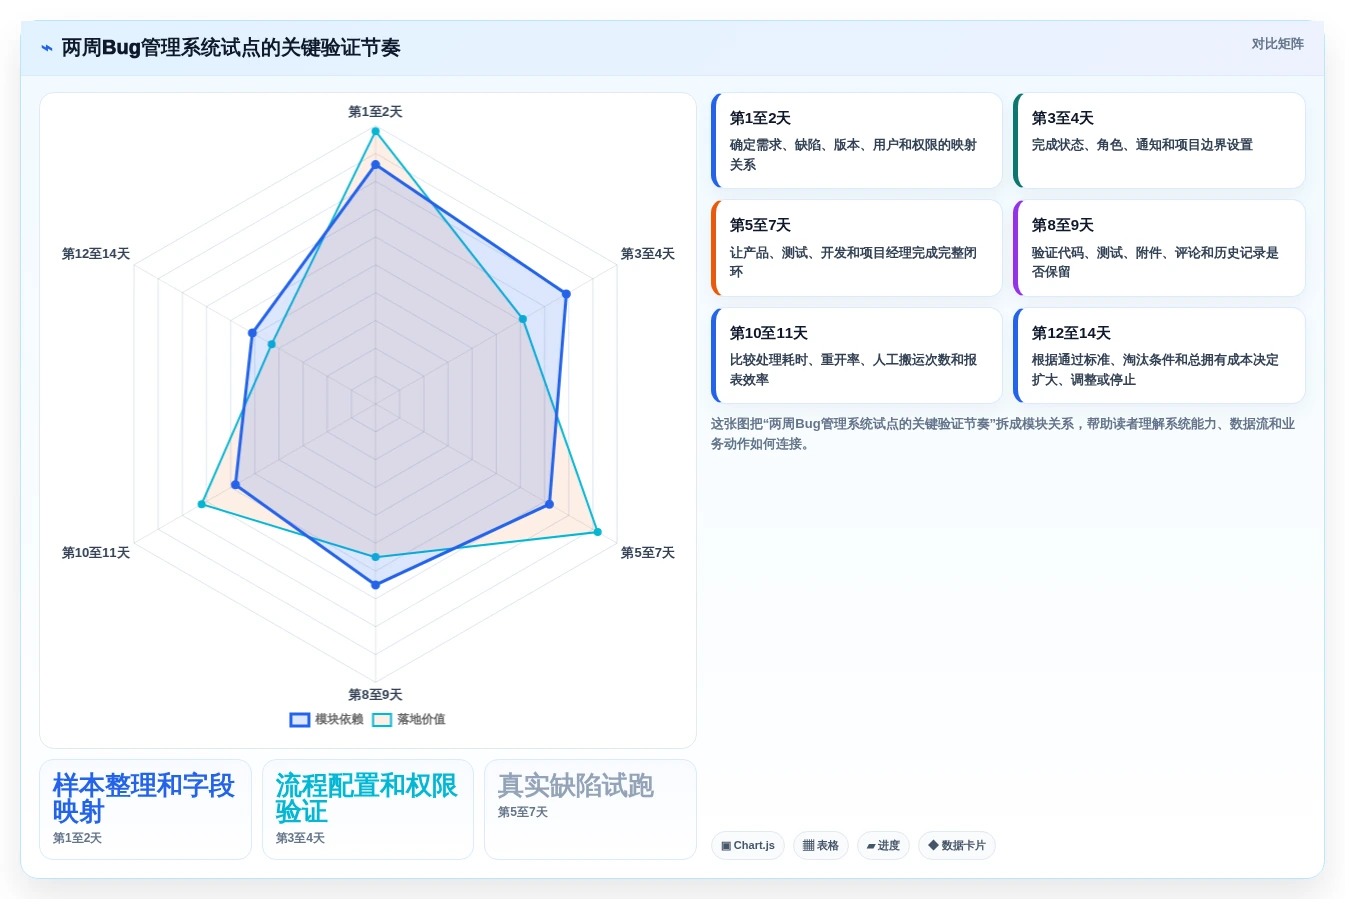
Task: Select the 流程配置和权限验证 step card
Action: pos(368,809)
